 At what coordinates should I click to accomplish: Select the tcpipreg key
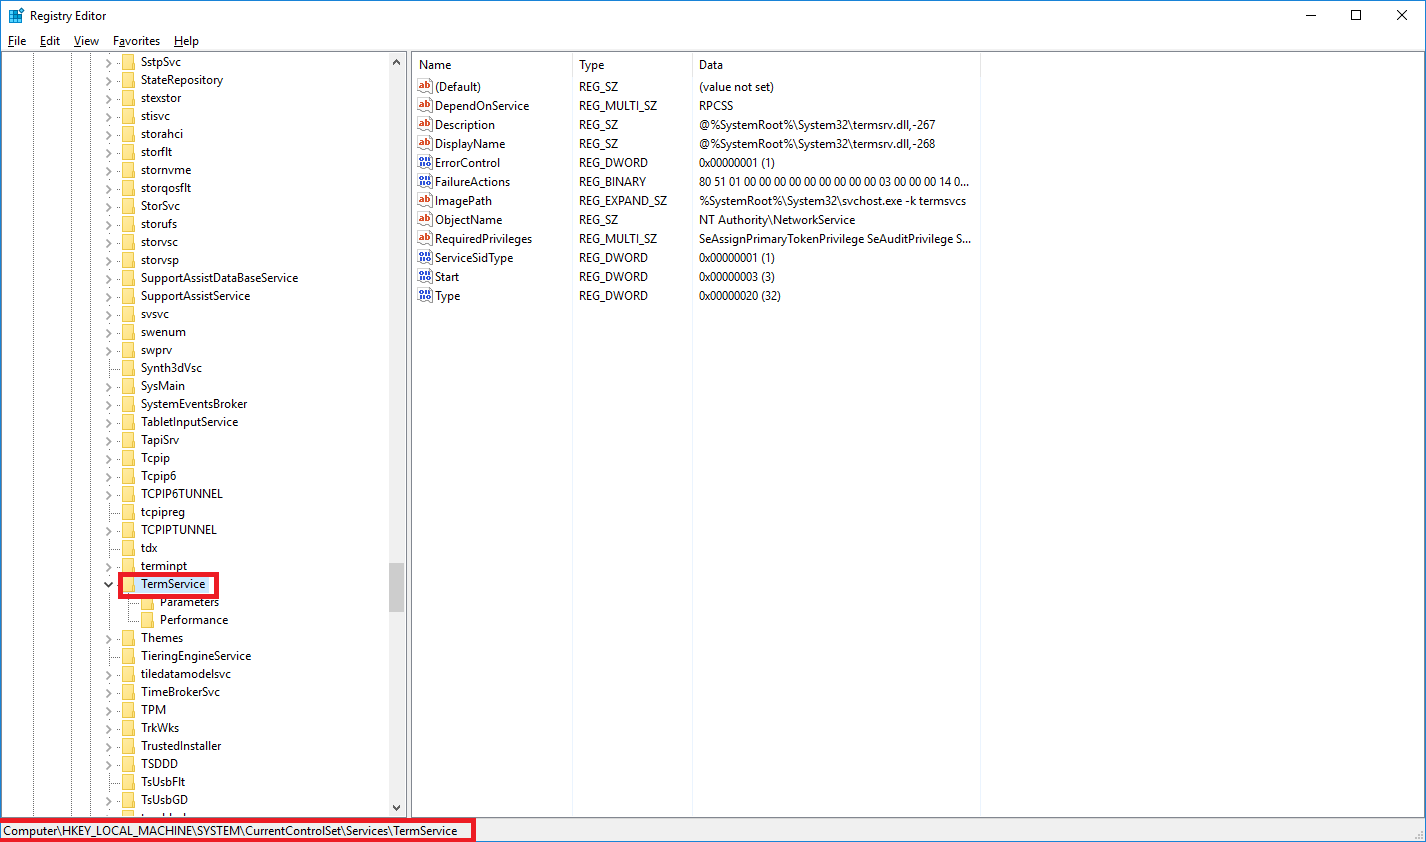[163, 512]
